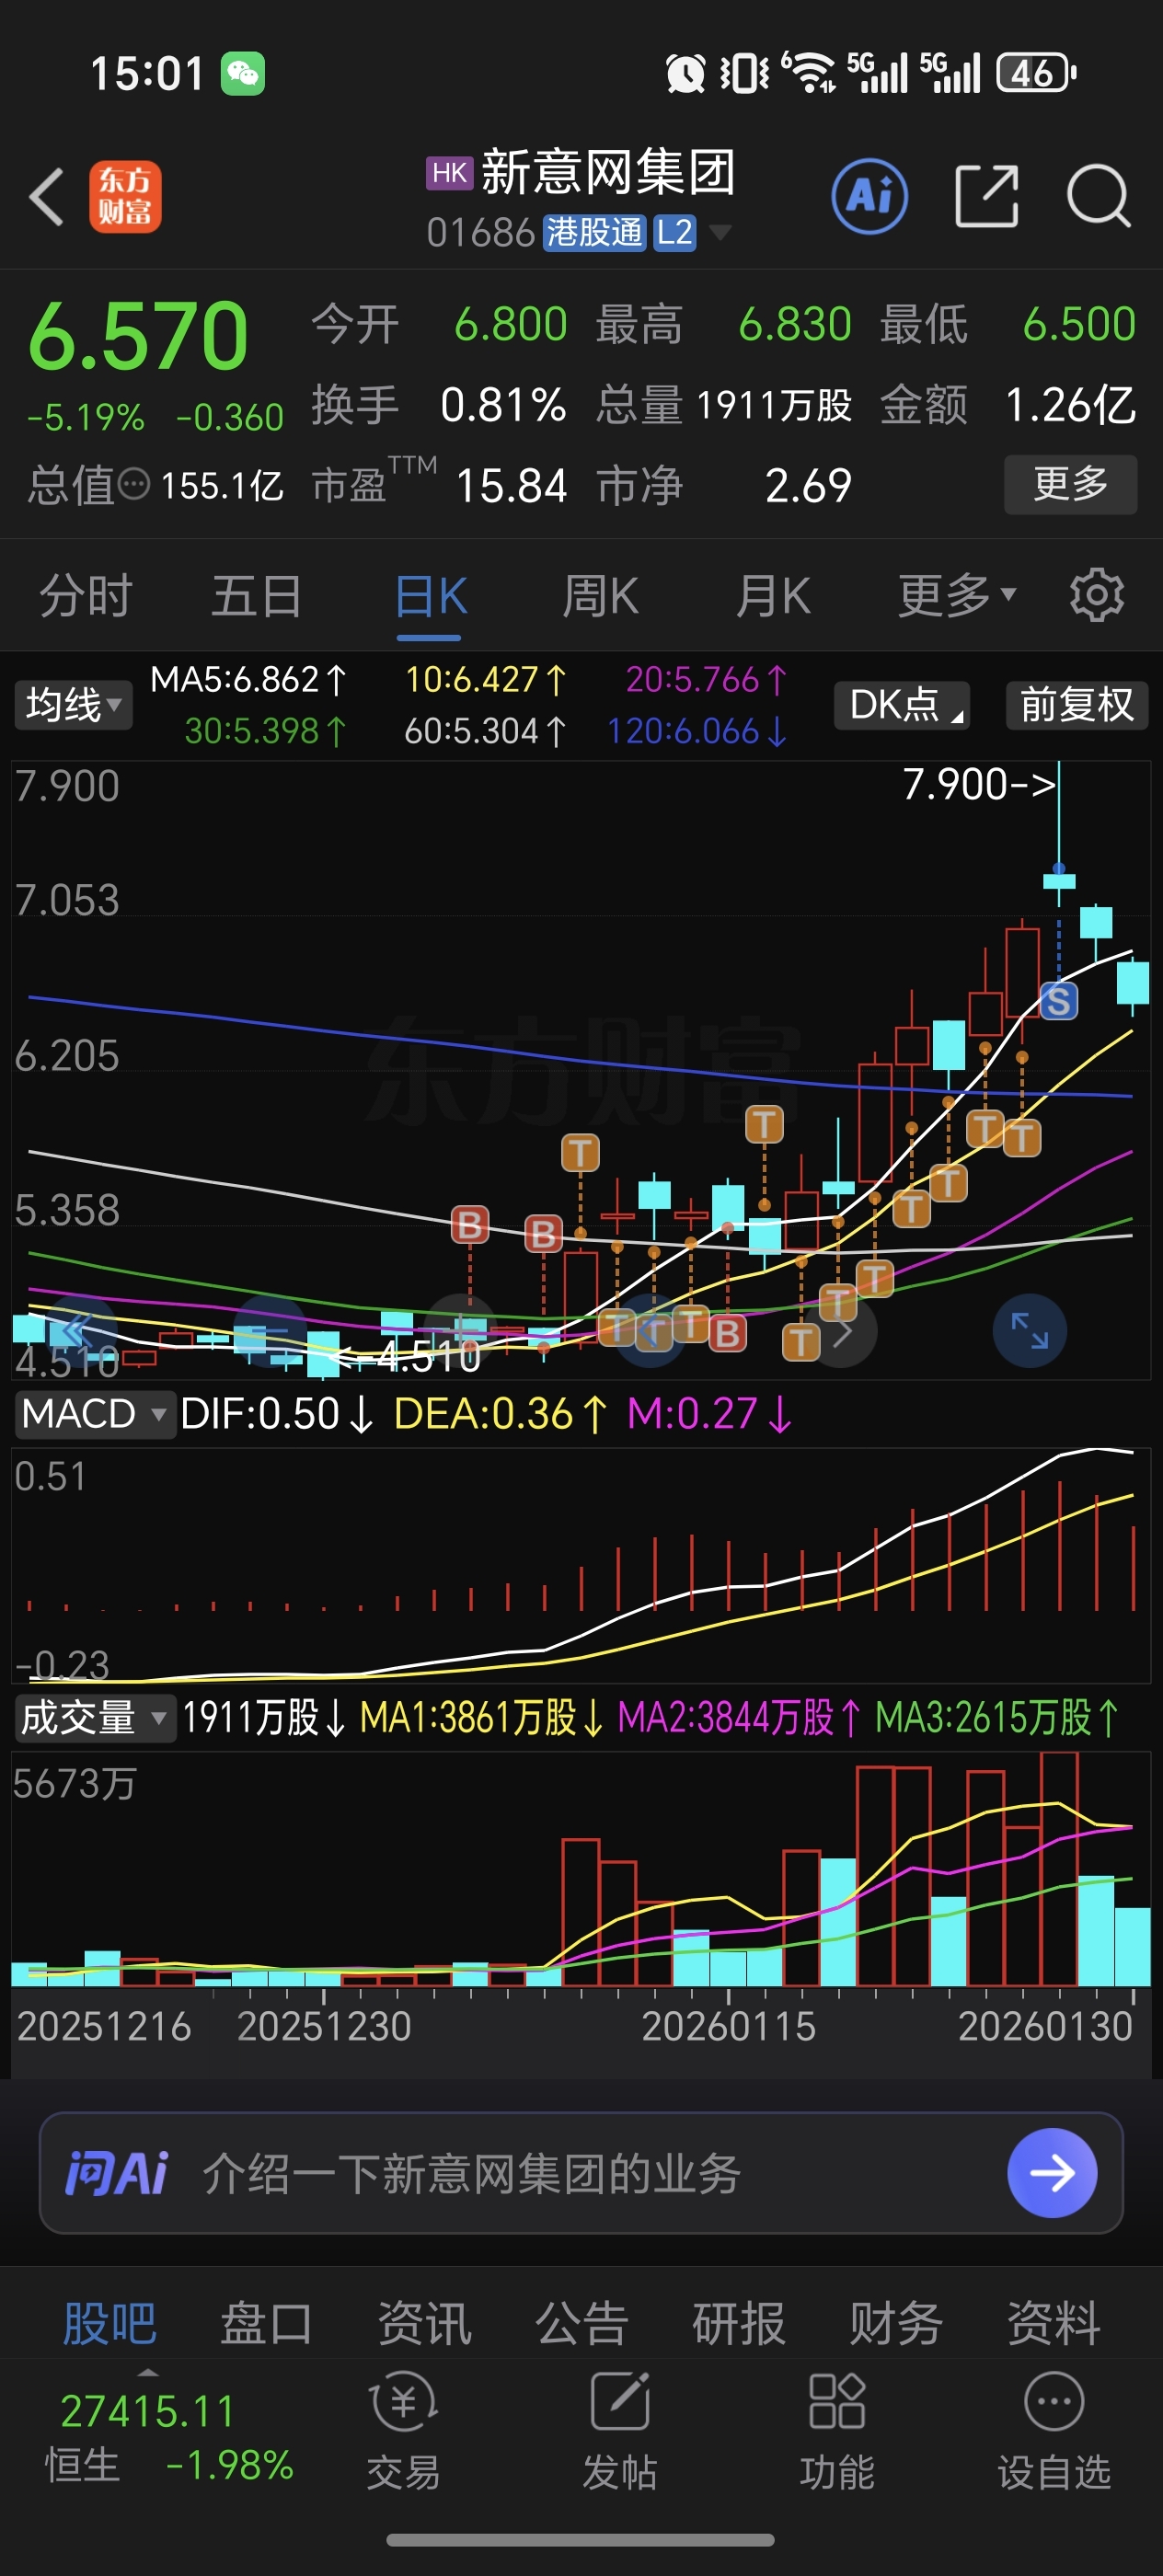Screen dimensions: 1163x2576
Task: Open the 股吧 tab
Action: point(110,2323)
